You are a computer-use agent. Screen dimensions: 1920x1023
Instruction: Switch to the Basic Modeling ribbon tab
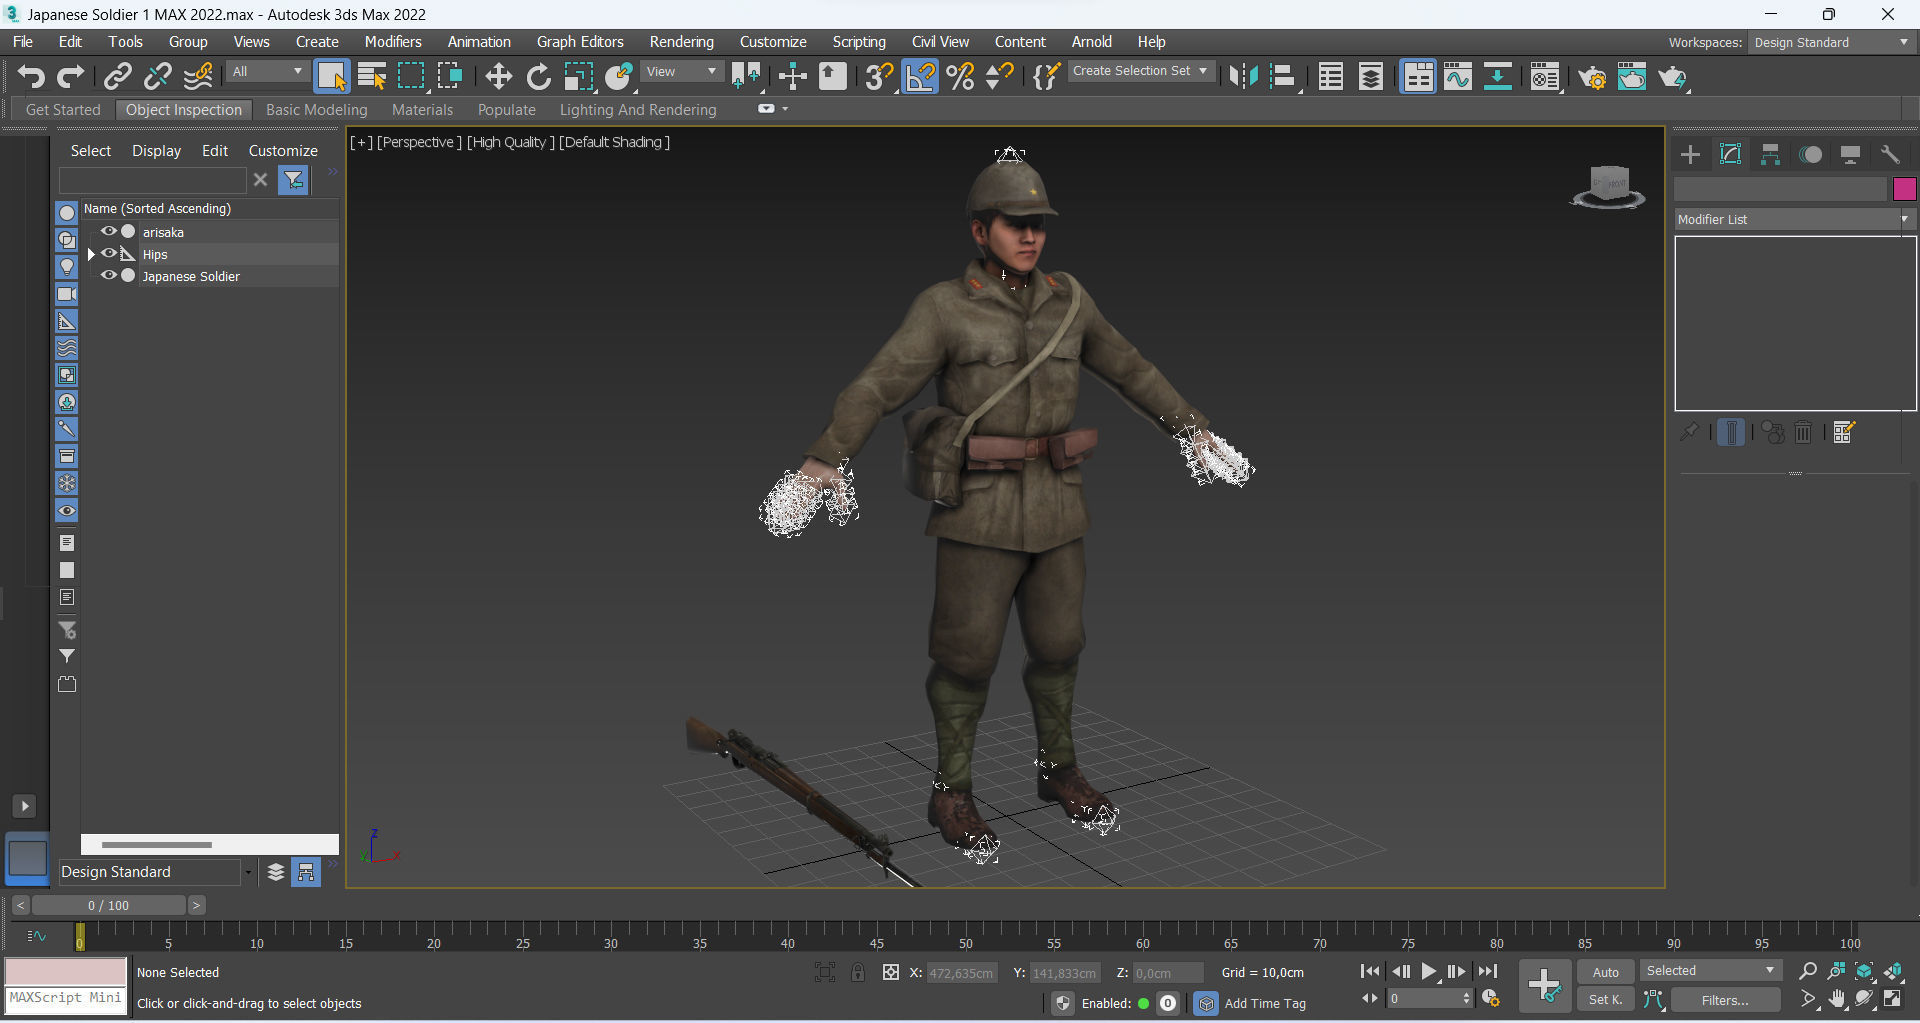click(x=316, y=110)
